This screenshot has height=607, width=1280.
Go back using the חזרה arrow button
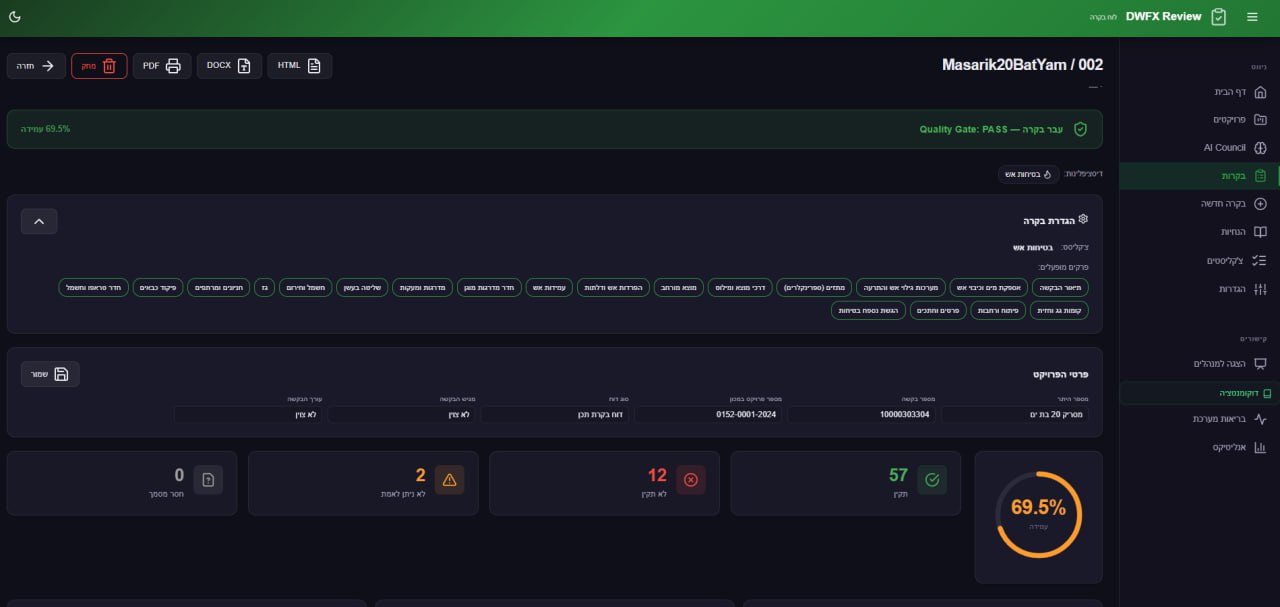click(36, 66)
